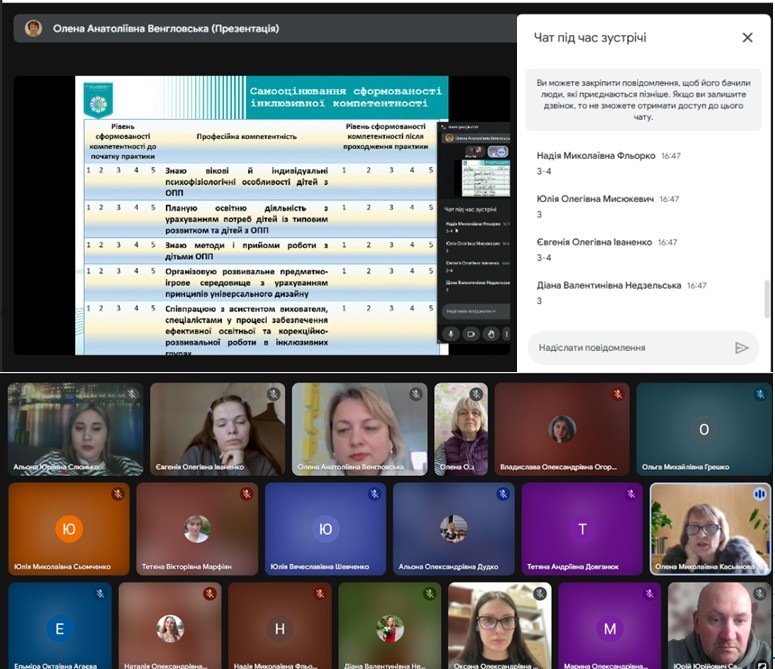Click presenter name Олена Анатоліївна Венгловська (Презентація)

[166, 29]
